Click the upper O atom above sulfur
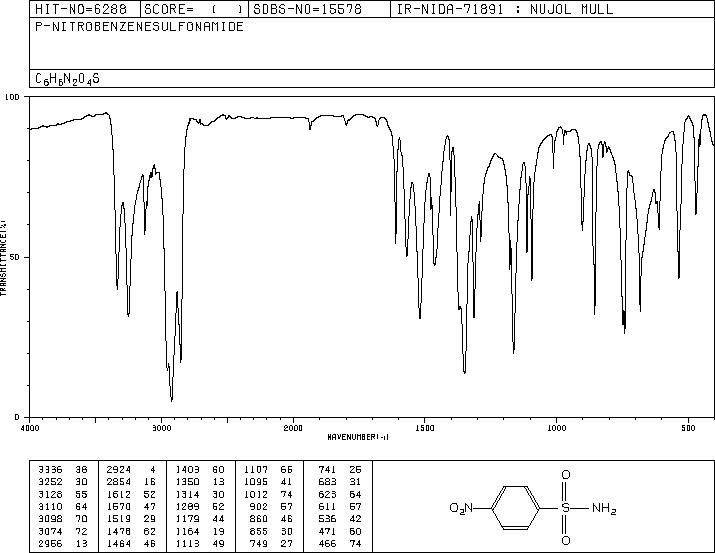This screenshot has height=553, width=715. pyautogui.click(x=565, y=475)
